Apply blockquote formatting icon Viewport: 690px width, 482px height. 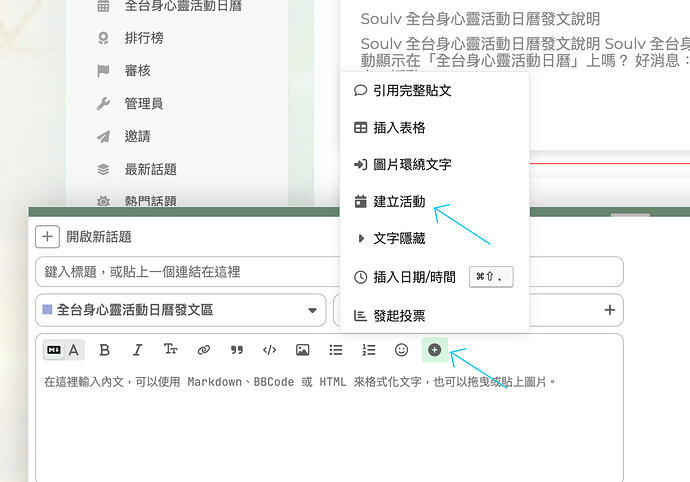pos(237,350)
